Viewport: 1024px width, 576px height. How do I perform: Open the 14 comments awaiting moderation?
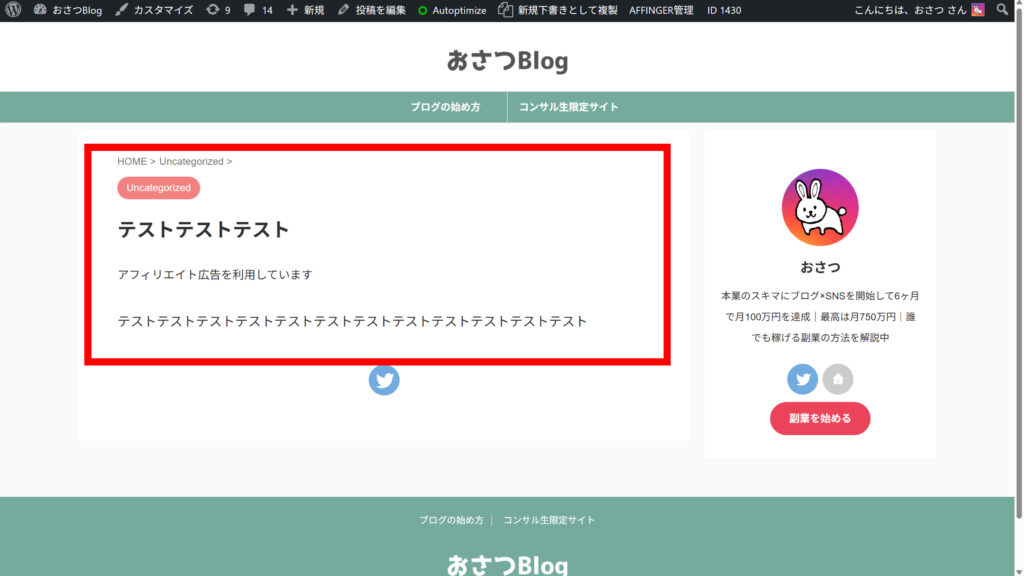[258, 10]
